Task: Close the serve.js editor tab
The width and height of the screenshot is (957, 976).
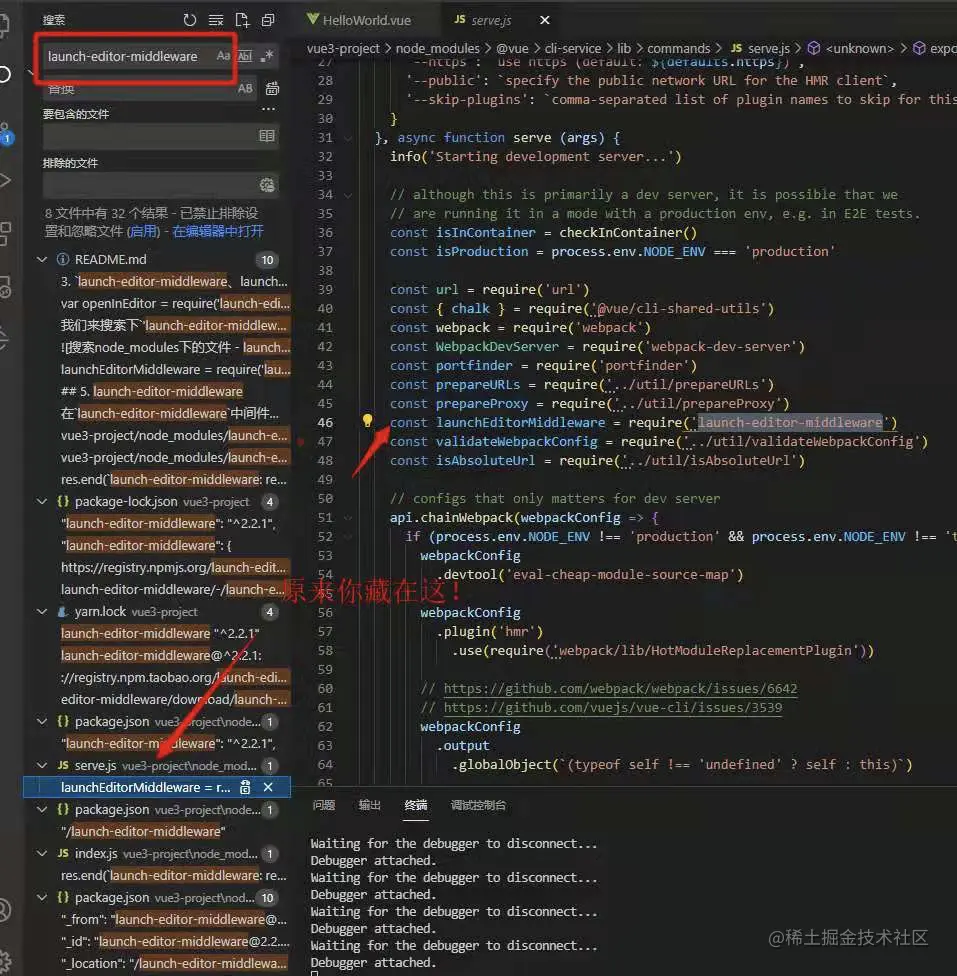Action: (545, 20)
